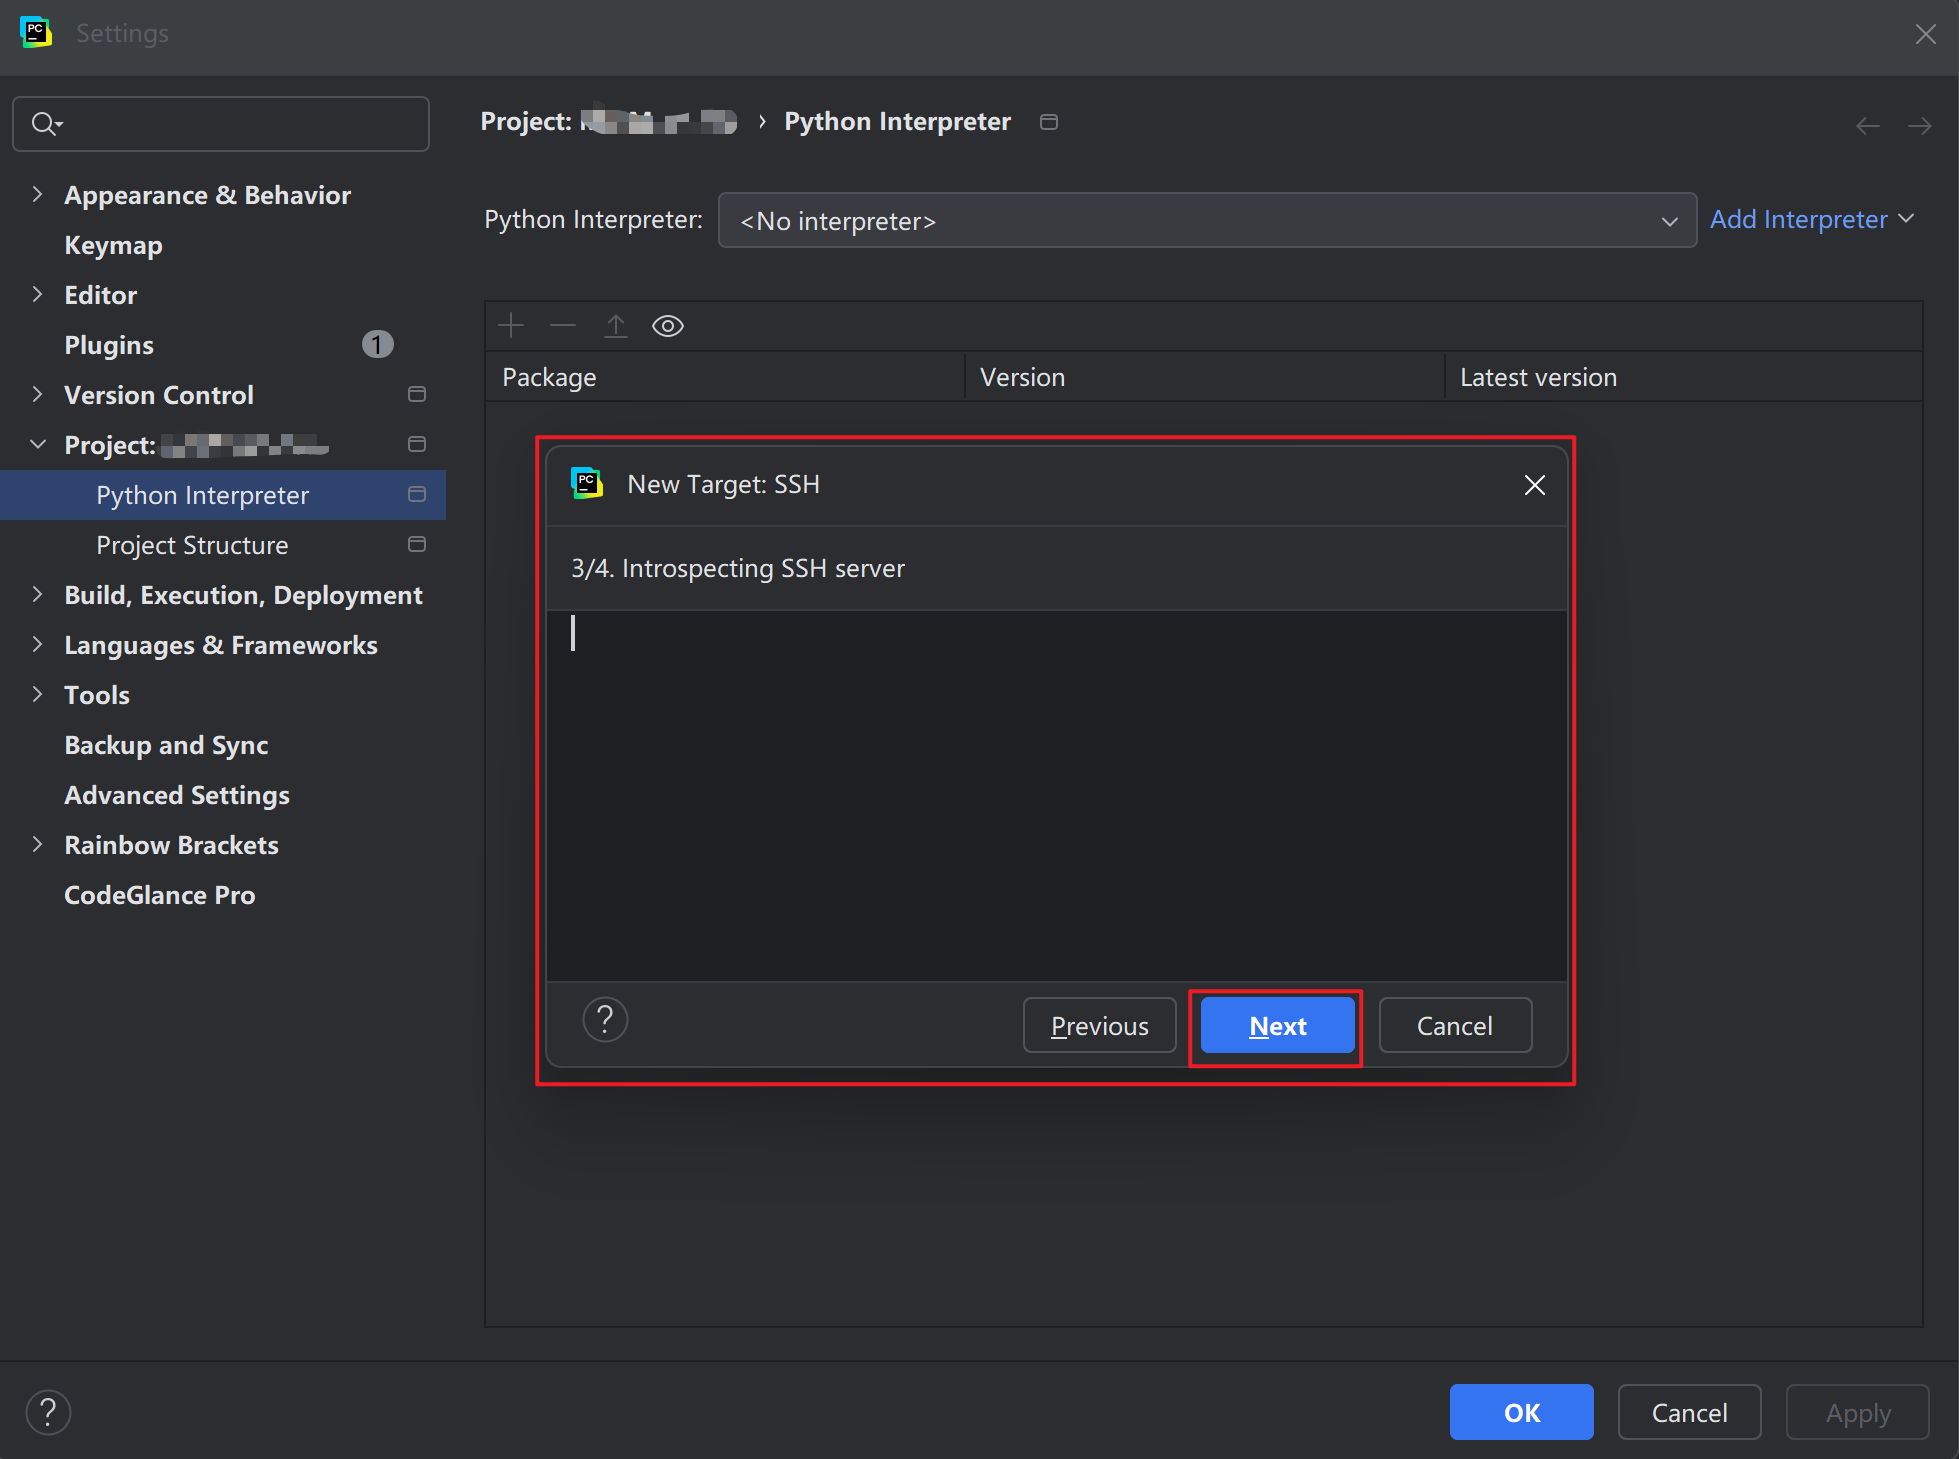
Task: Open CodeGlance Pro settings
Action: pos(160,895)
